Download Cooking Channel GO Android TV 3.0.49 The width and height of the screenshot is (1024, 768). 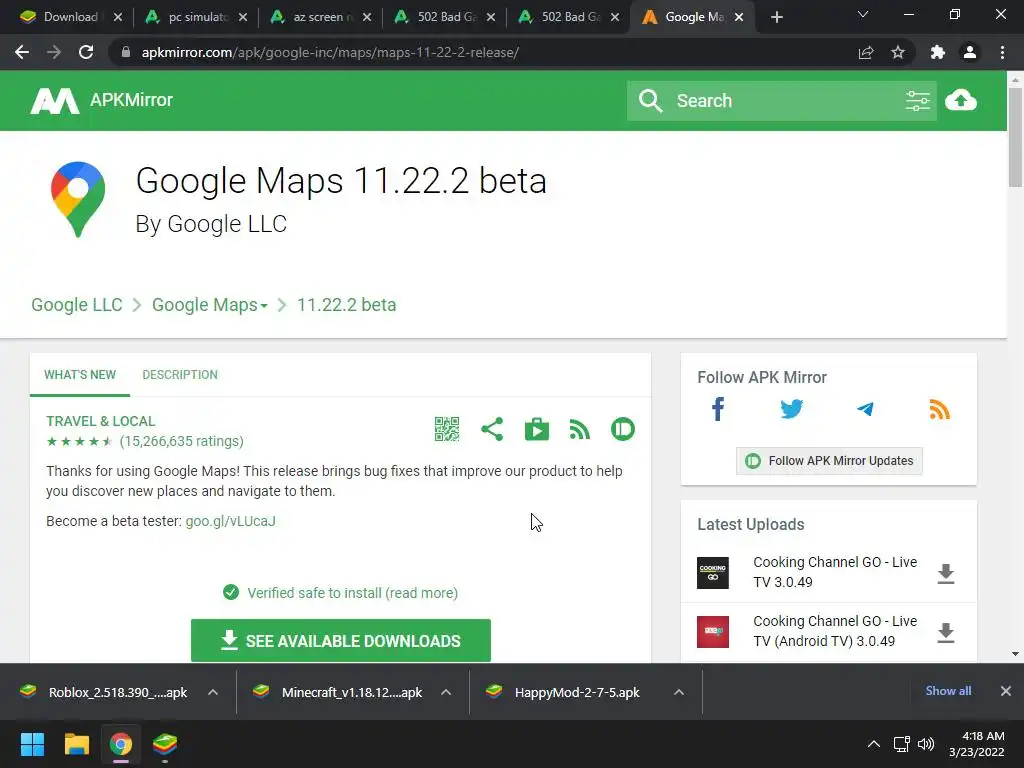coord(946,632)
